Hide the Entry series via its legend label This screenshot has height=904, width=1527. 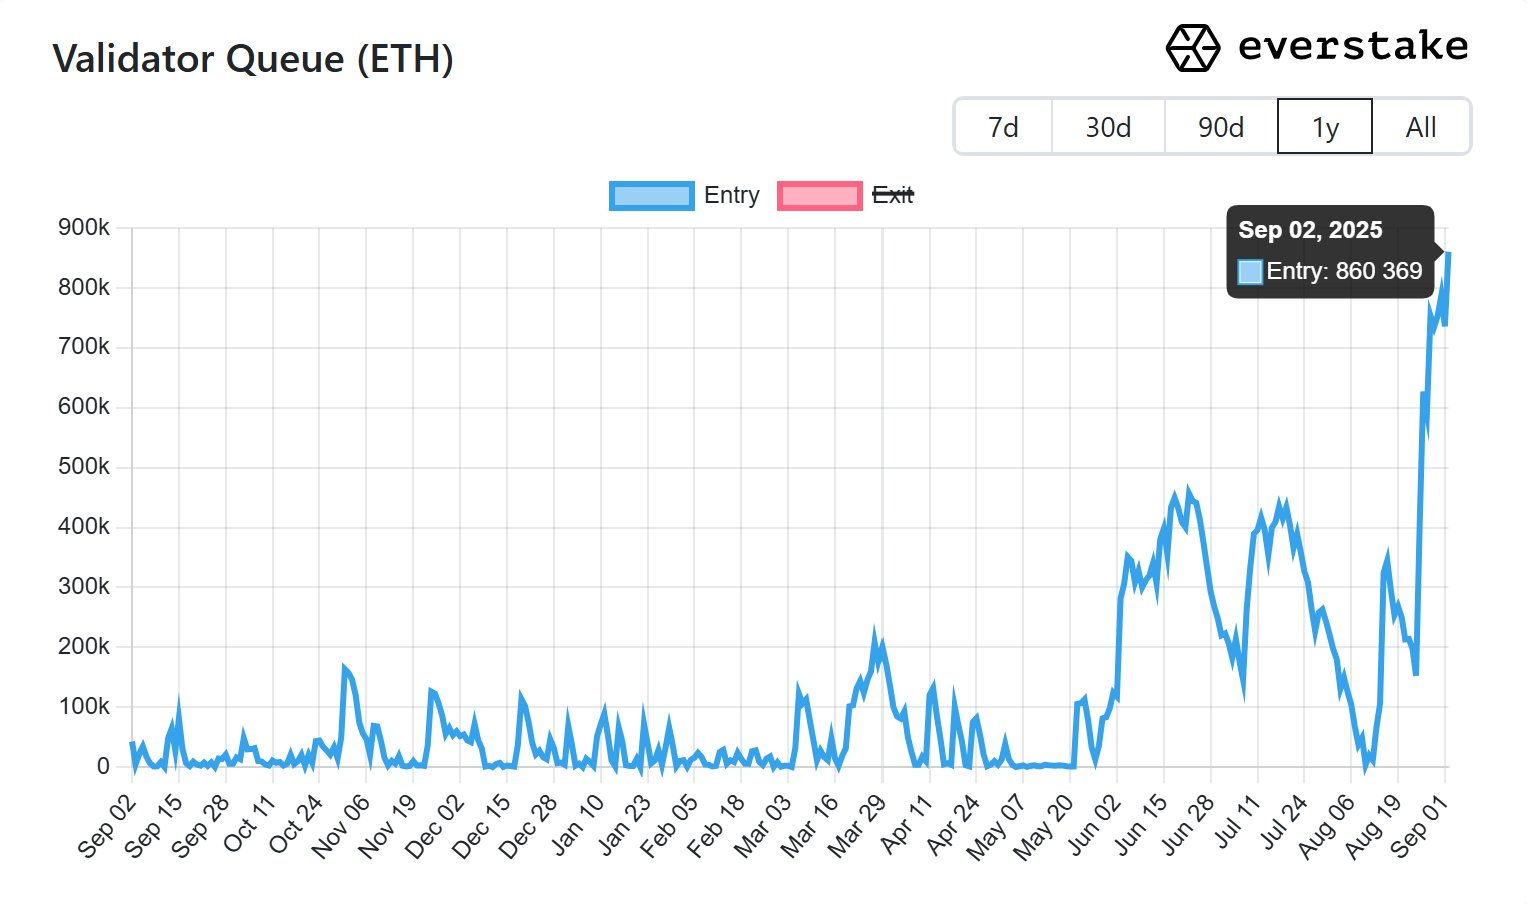pyautogui.click(x=734, y=195)
